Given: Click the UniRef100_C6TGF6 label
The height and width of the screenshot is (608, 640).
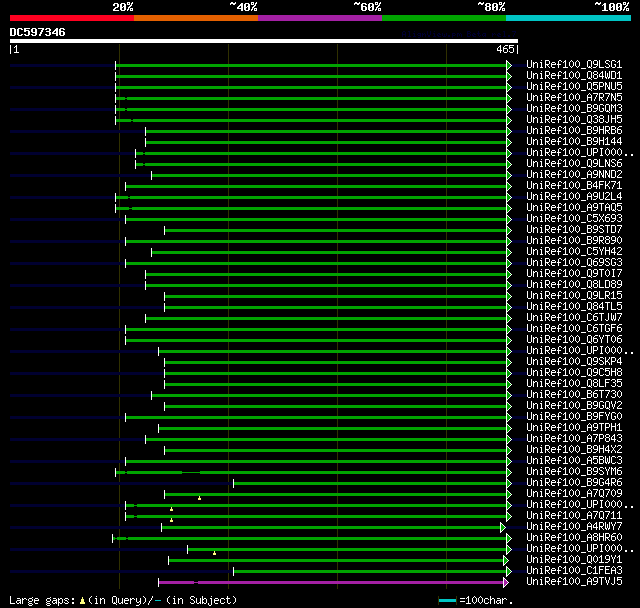Looking at the screenshot, I should 574,329.
